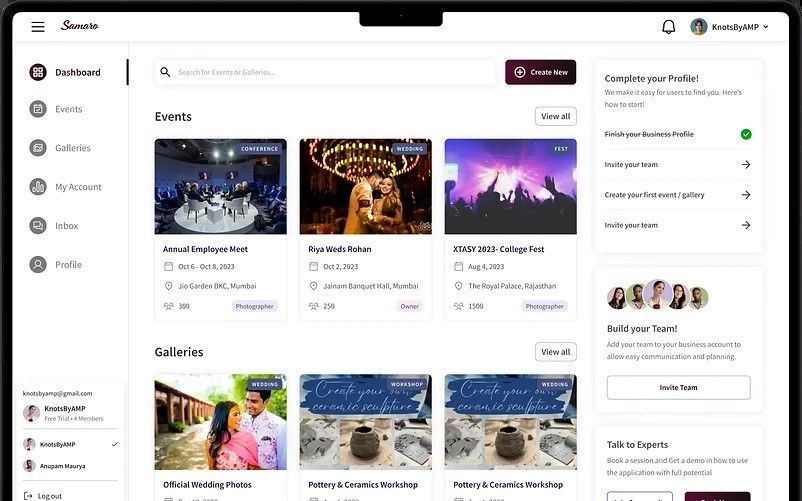Focus the Search for Events or Galleries field
The width and height of the screenshot is (802, 501).
coord(325,72)
